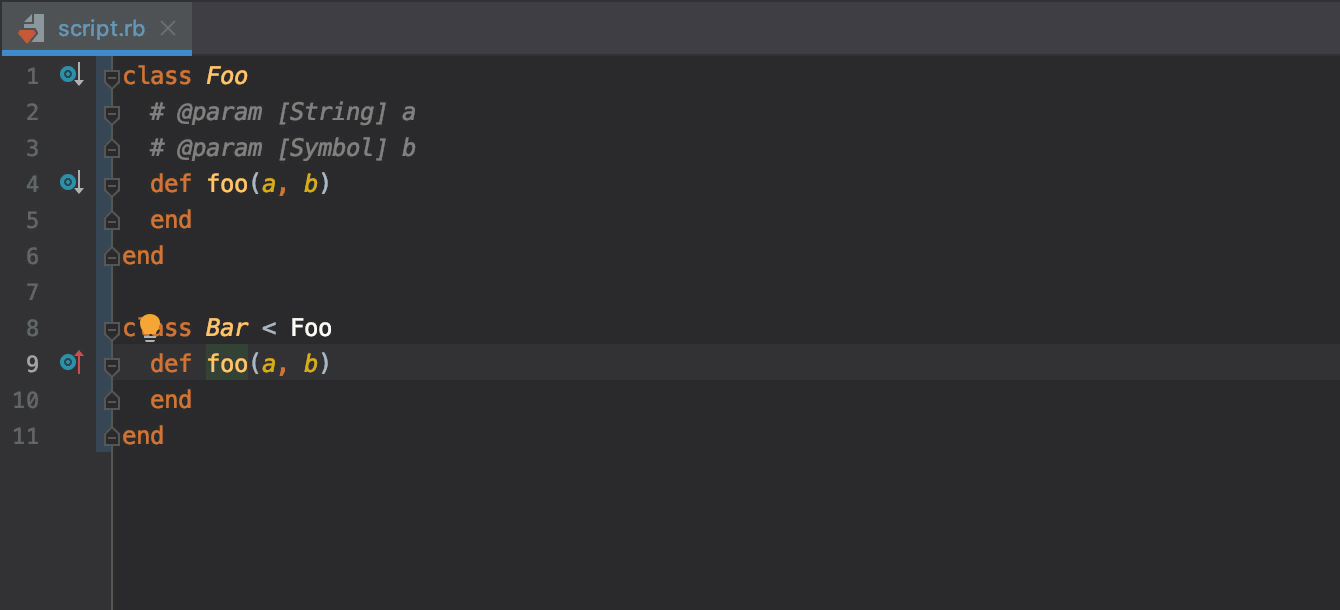Click the end fold marker on line 11

point(112,437)
